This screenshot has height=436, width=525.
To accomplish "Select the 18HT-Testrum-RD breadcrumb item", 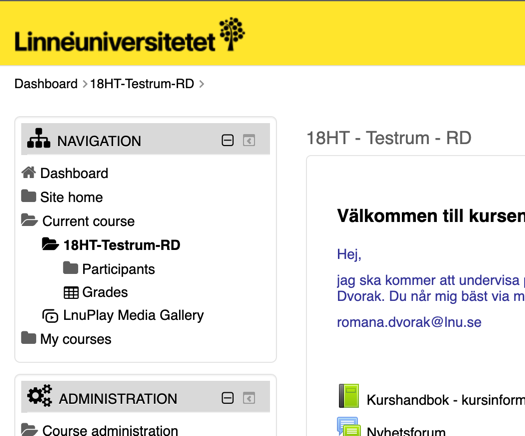I will pos(142,84).
